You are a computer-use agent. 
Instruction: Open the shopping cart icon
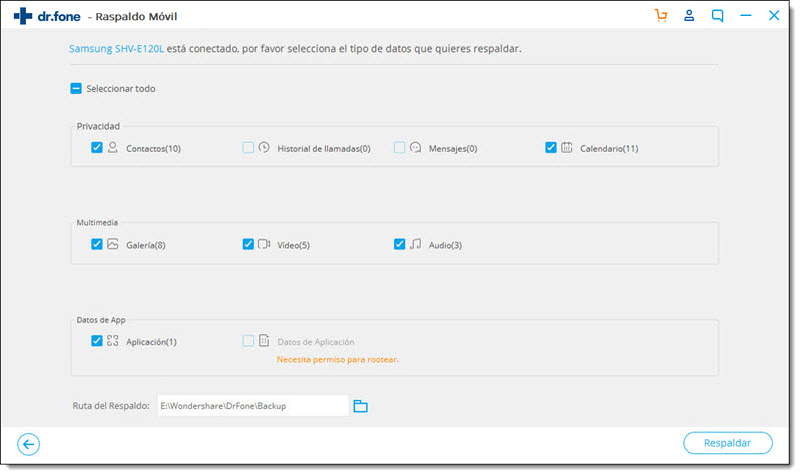click(661, 16)
